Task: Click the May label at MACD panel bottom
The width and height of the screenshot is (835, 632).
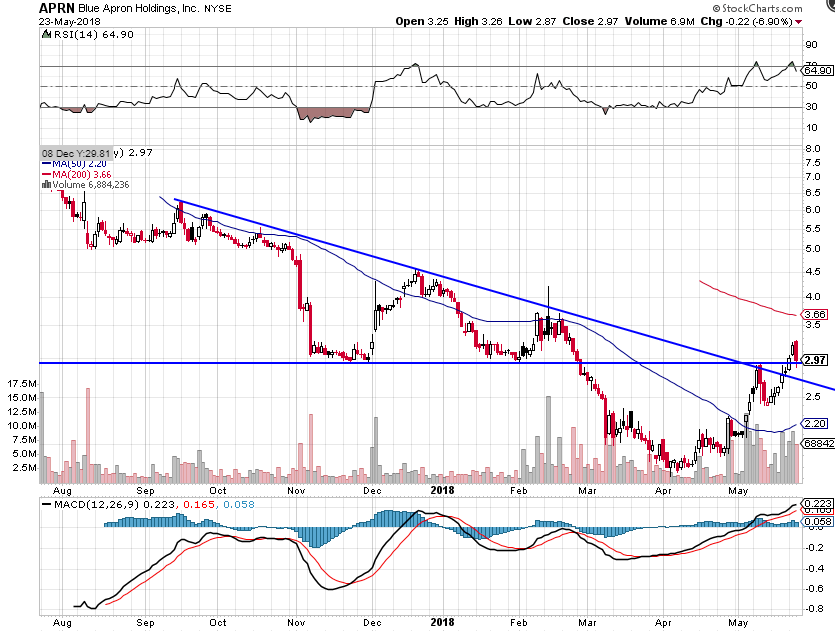Action: (738, 622)
